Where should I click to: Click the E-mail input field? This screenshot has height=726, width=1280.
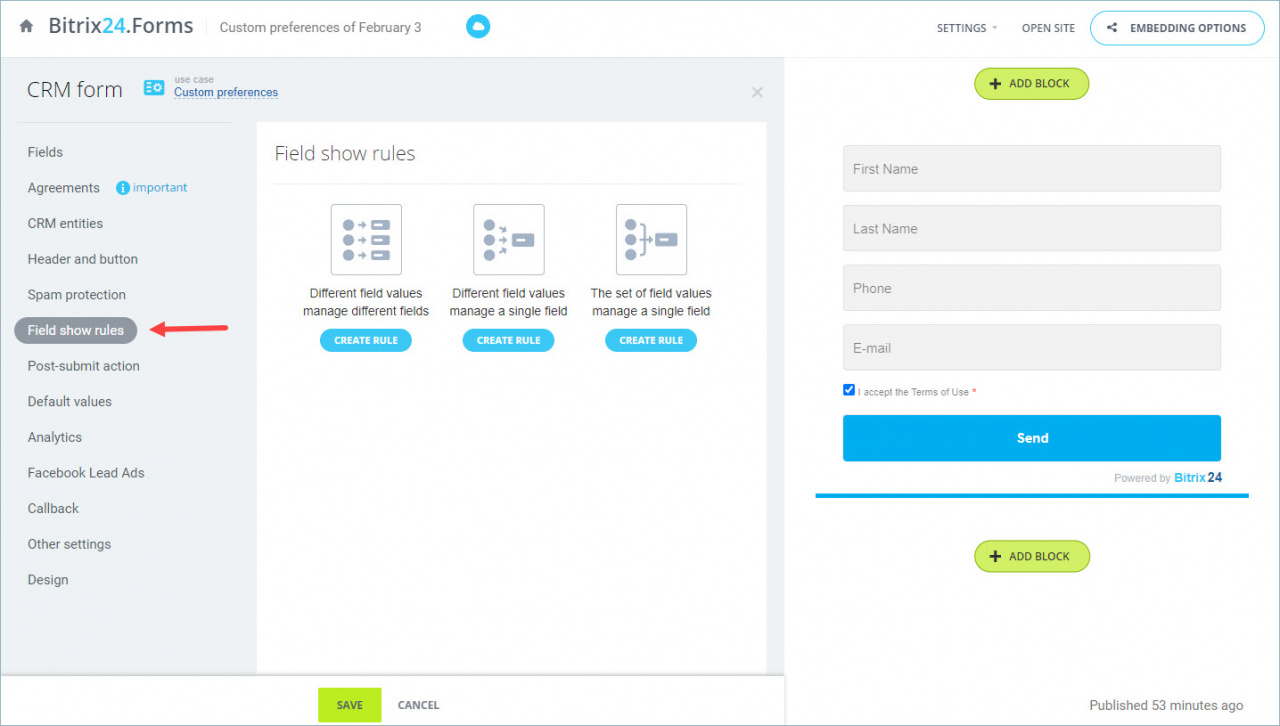point(1032,347)
